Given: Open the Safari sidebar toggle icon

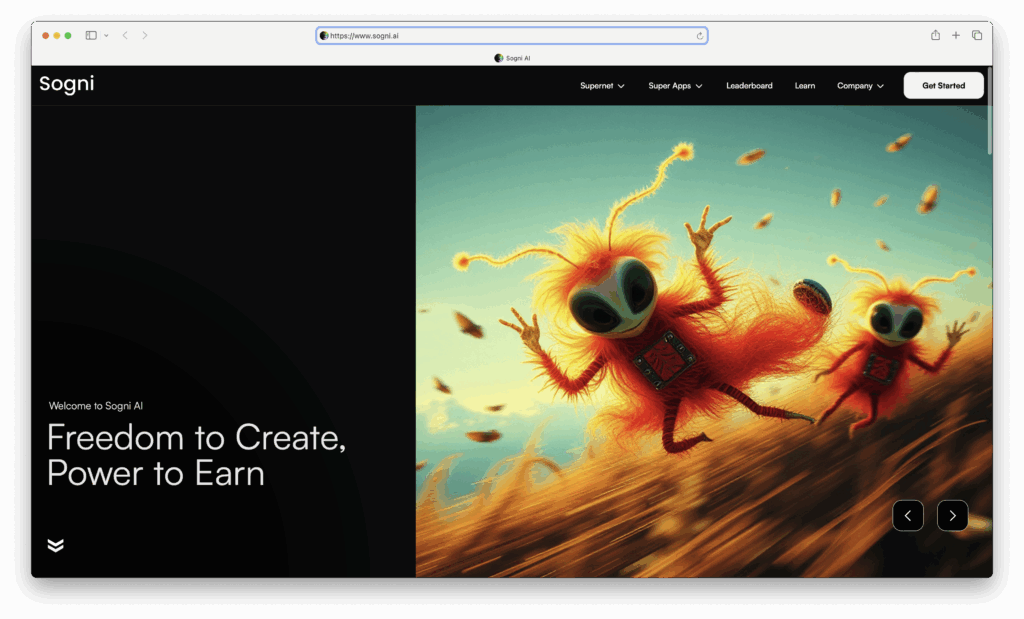Looking at the screenshot, I should 91,35.
